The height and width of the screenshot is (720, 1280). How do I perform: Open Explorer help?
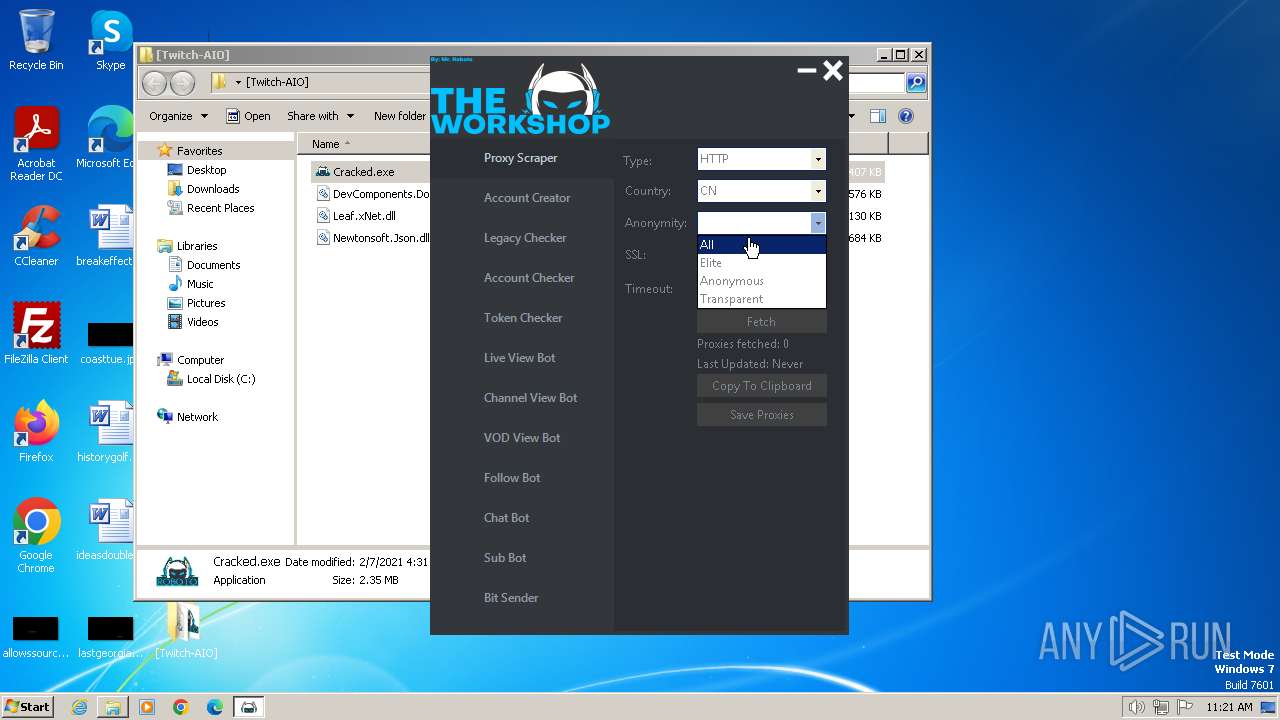click(906, 116)
